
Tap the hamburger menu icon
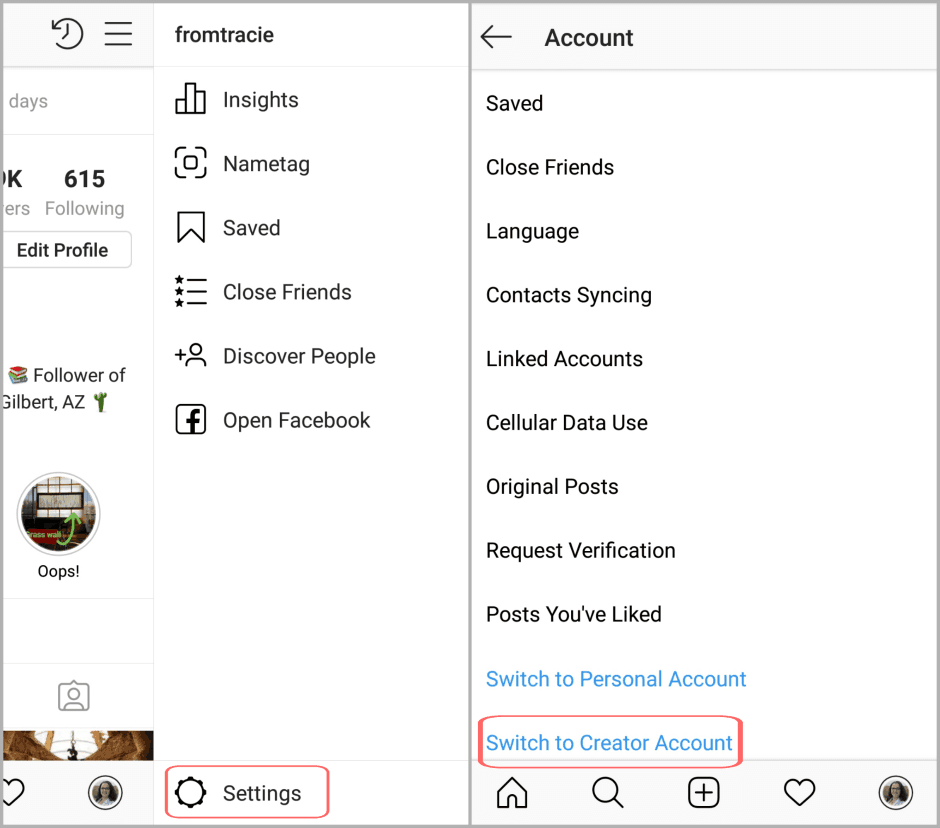point(118,34)
